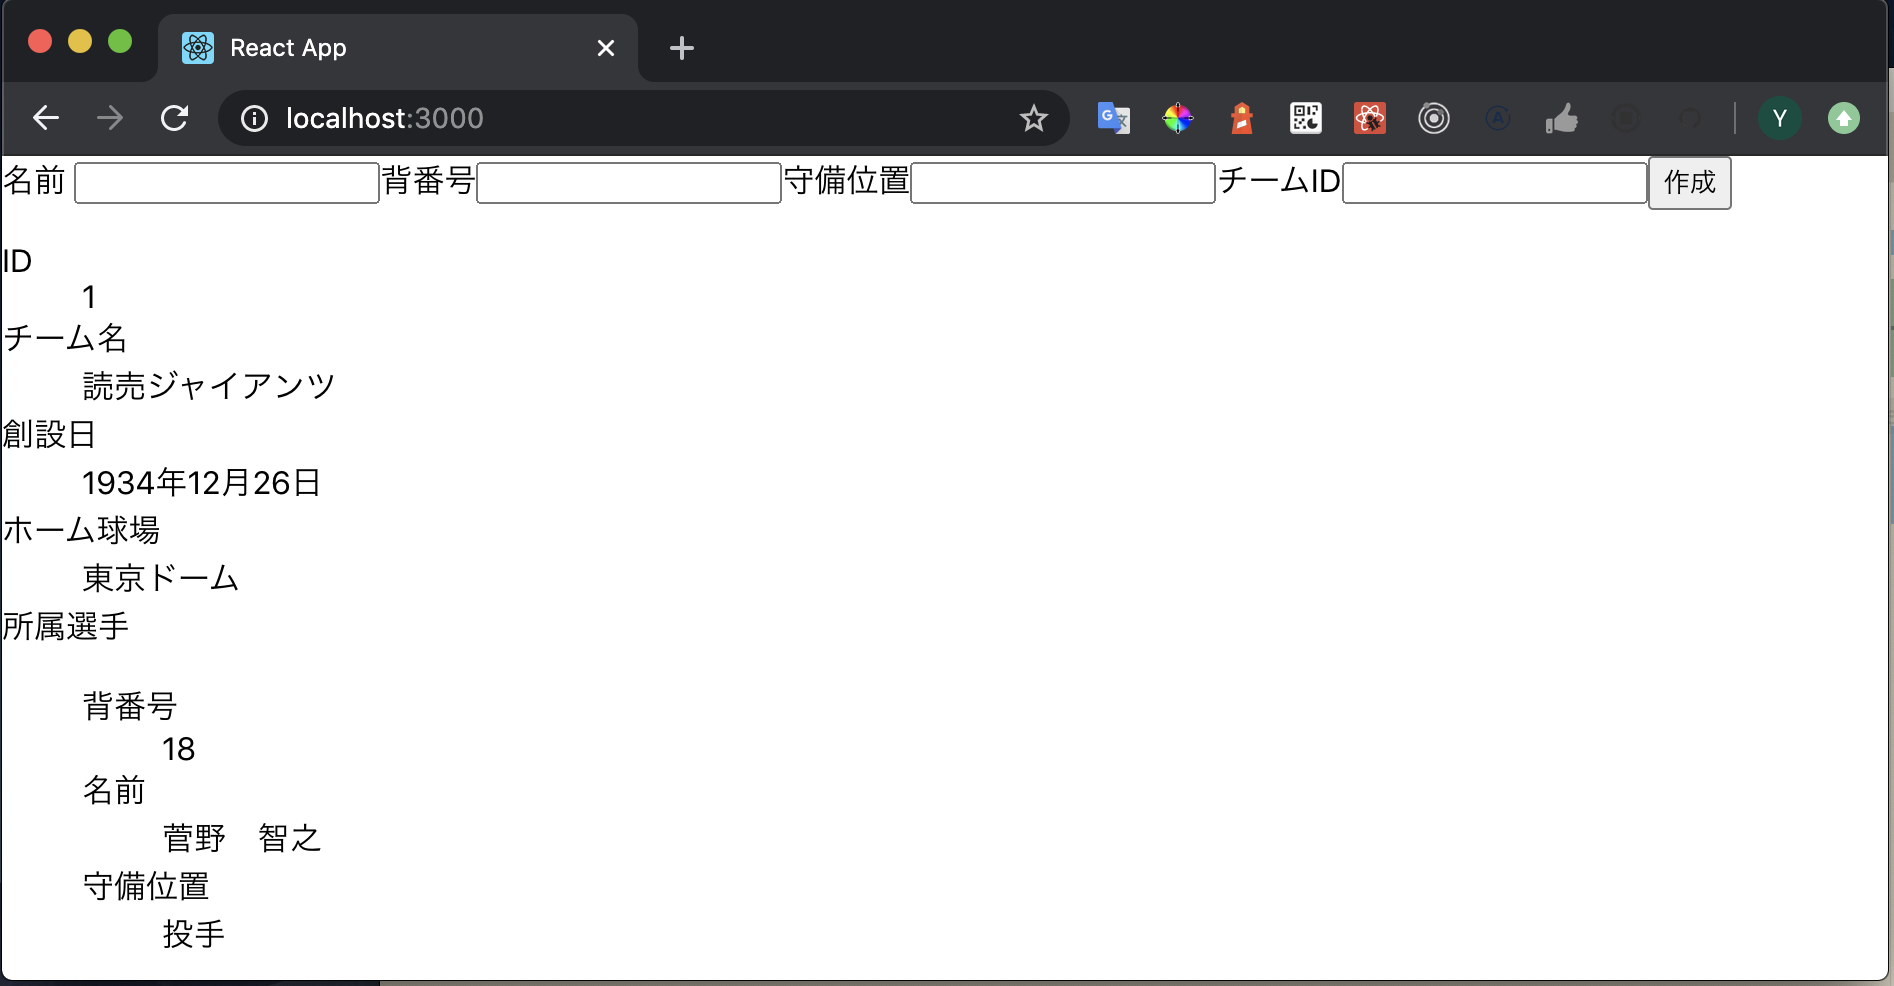Click the チーム名 label
The image size is (1894, 986).
pos(65,338)
